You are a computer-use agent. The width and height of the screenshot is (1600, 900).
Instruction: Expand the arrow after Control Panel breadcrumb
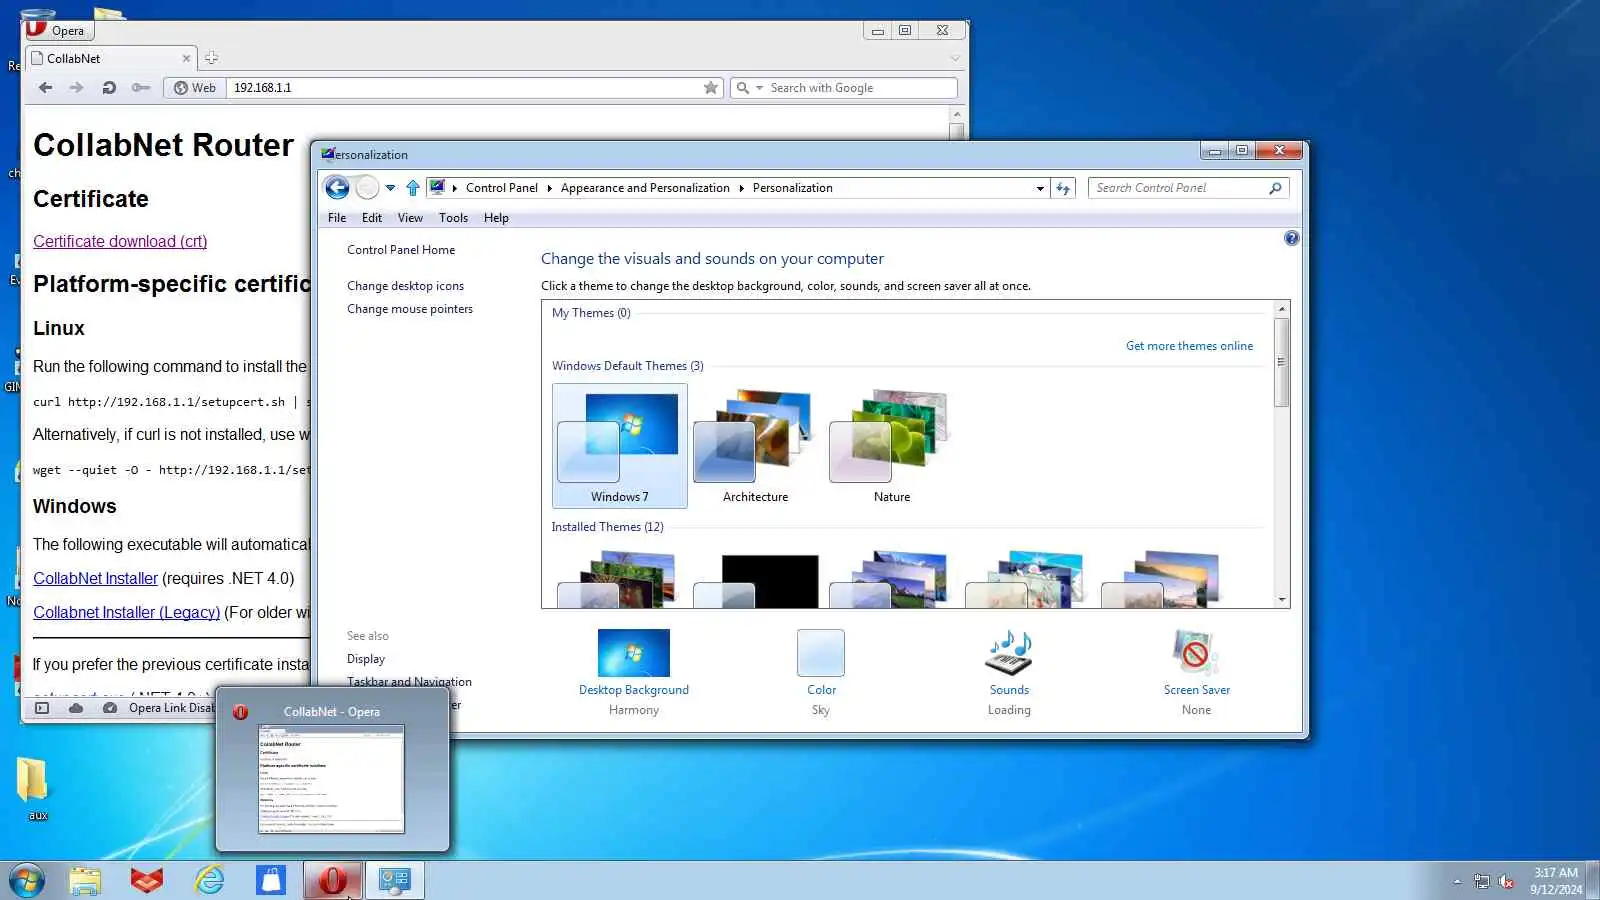pyautogui.click(x=549, y=188)
